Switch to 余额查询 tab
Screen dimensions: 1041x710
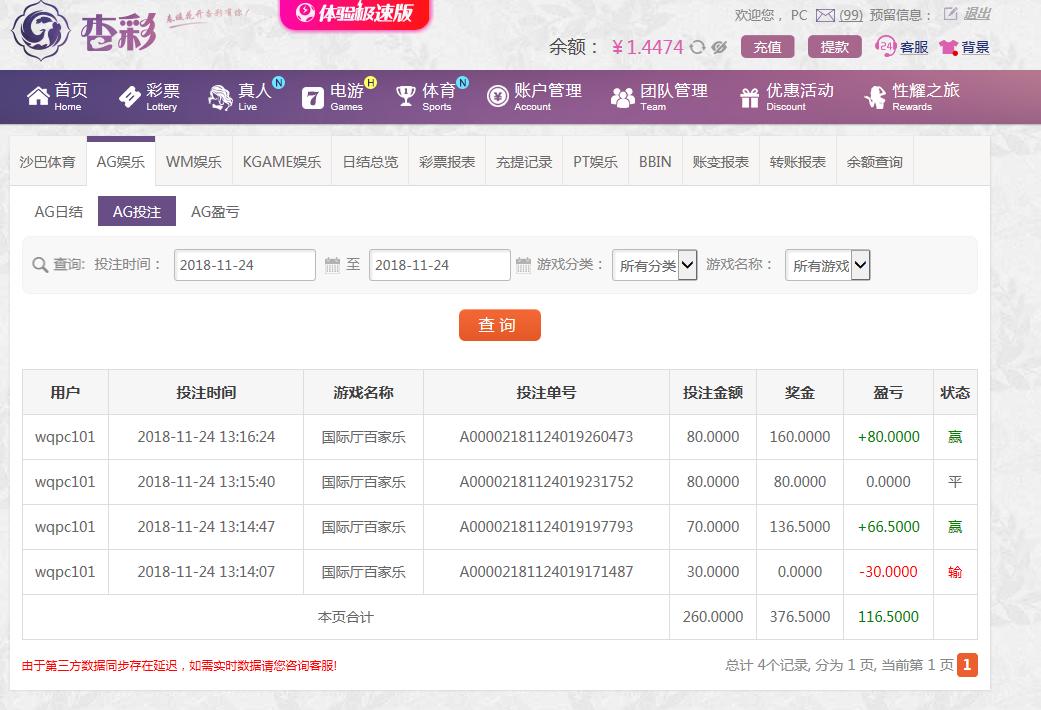pyautogui.click(x=875, y=162)
